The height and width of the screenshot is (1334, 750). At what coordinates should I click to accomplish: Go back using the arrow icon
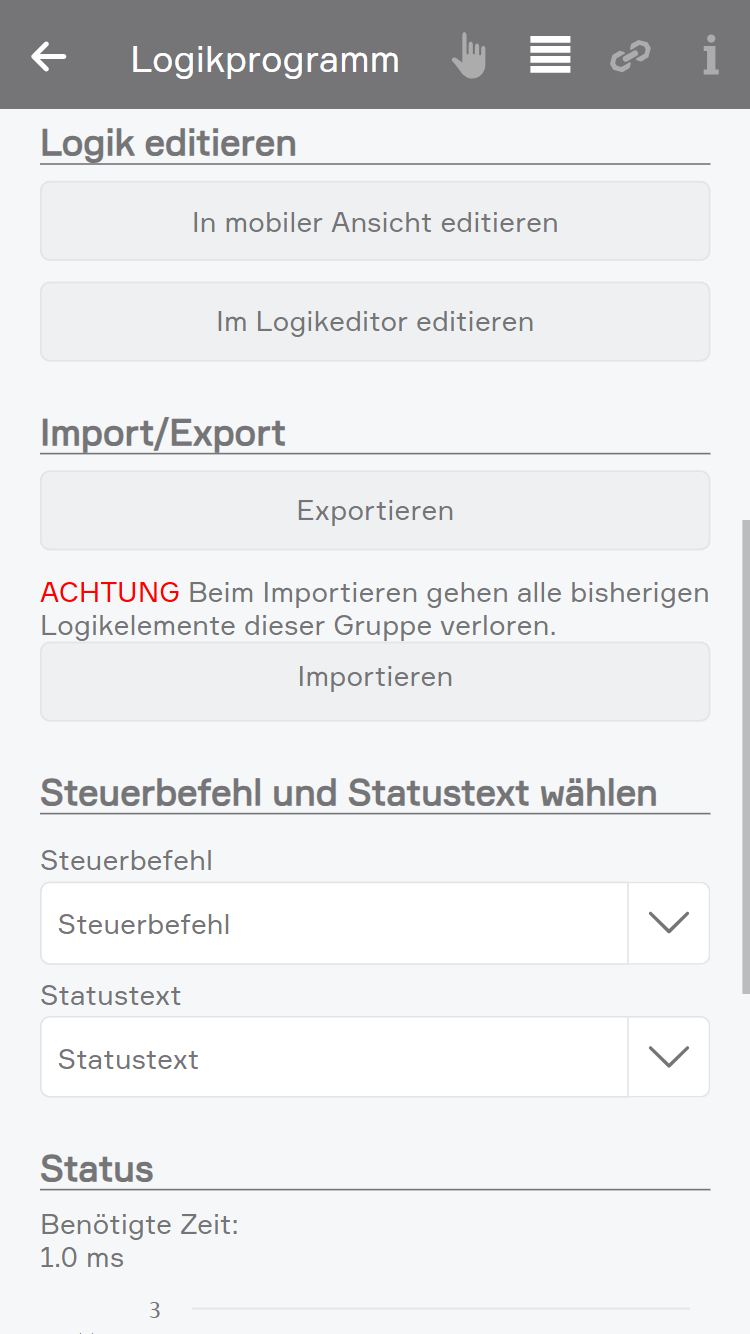click(x=49, y=57)
